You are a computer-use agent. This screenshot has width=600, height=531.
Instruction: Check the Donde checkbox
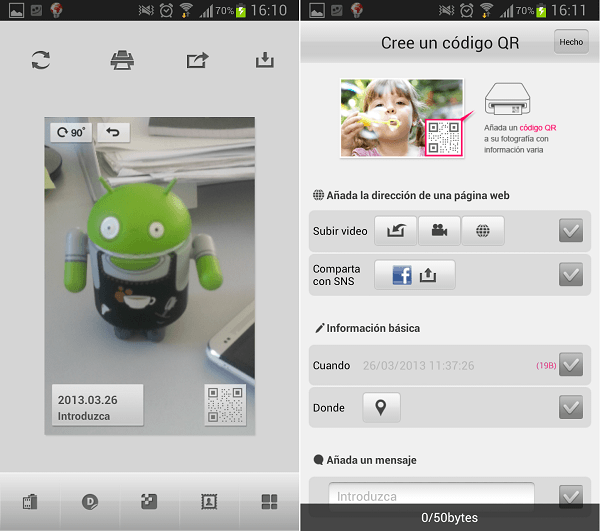[x=571, y=407]
